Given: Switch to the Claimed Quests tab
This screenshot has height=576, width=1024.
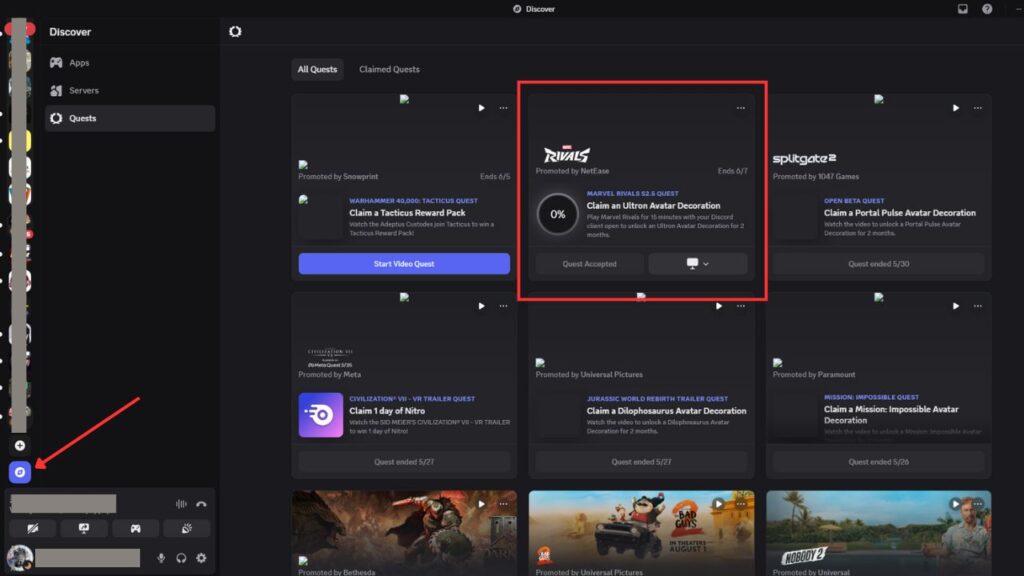Looking at the screenshot, I should (389, 69).
